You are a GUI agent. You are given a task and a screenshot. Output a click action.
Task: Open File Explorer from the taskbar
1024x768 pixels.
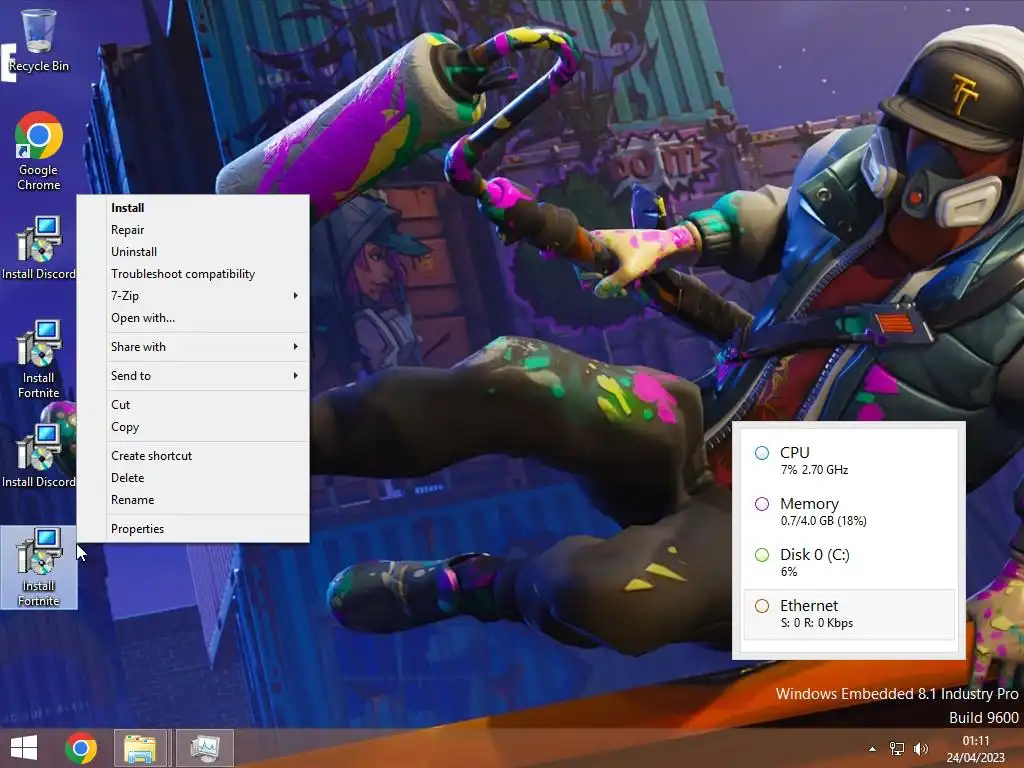(x=140, y=748)
